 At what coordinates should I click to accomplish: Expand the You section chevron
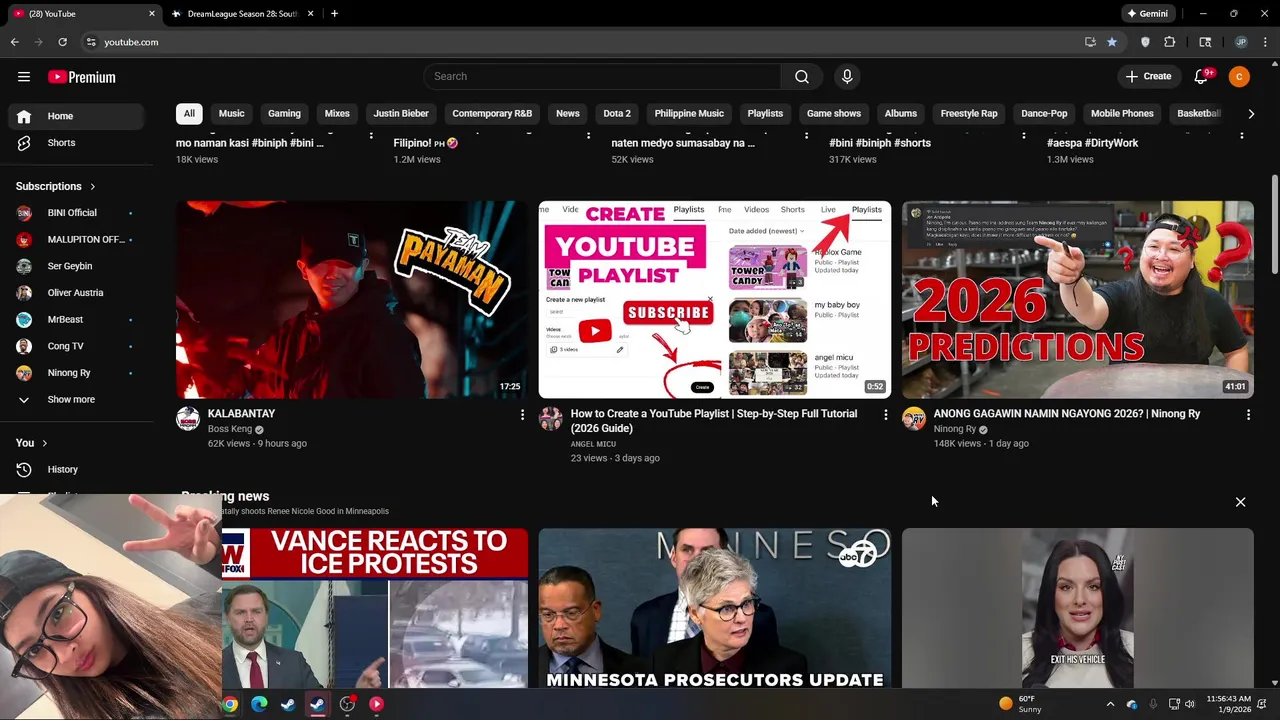tap(44, 443)
